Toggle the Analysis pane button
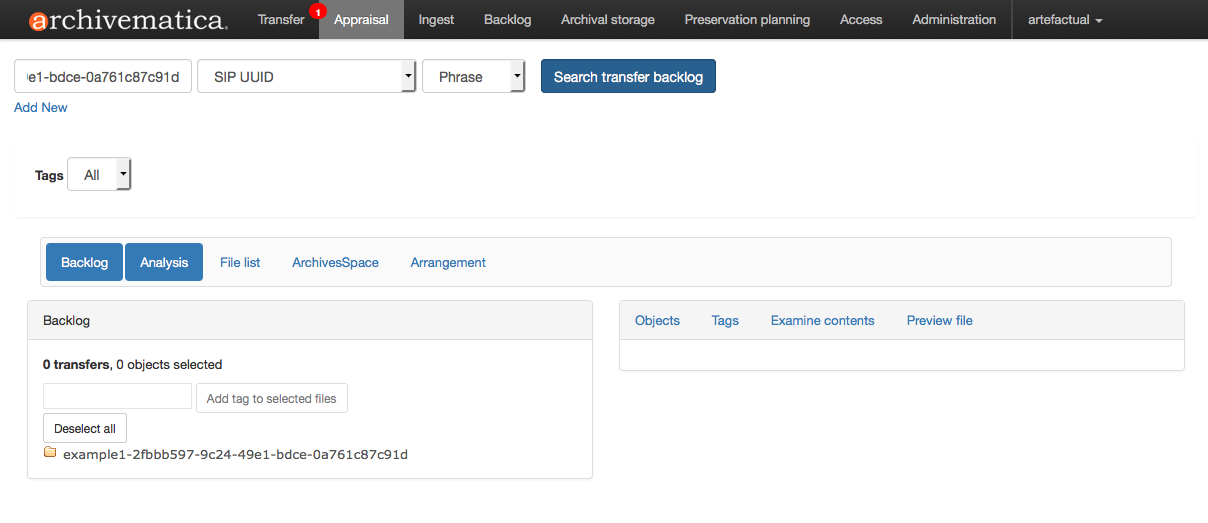 (x=164, y=262)
